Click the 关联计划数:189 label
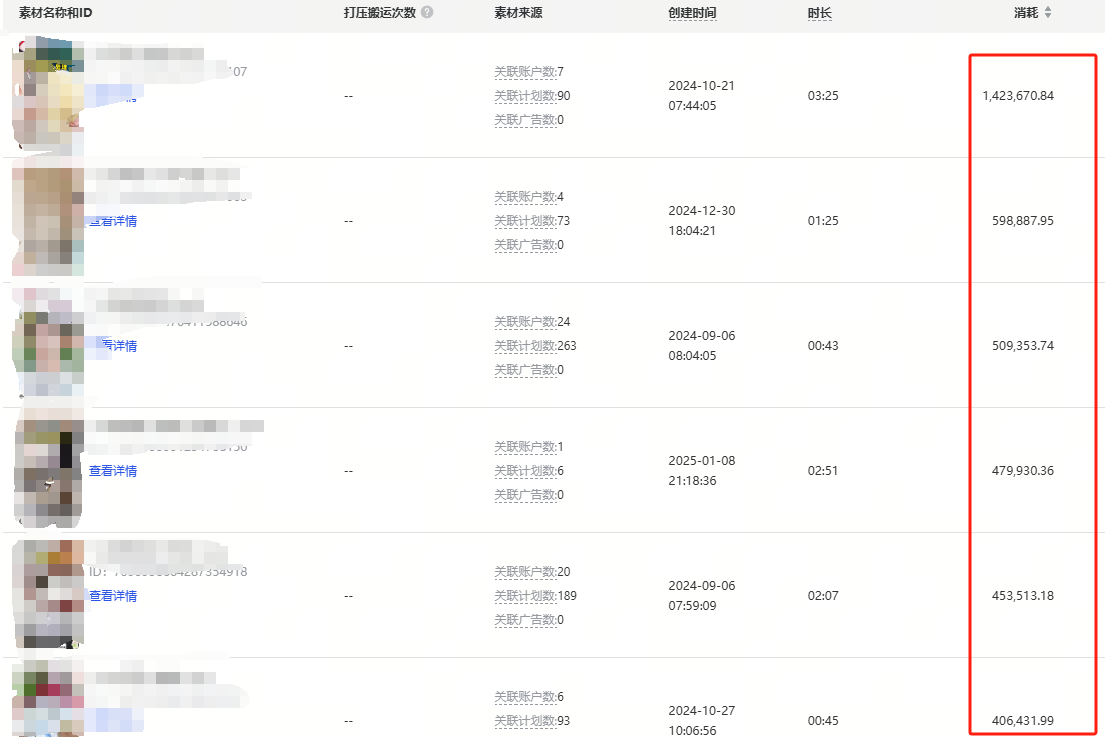The height and width of the screenshot is (737, 1105). [x=535, y=596]
